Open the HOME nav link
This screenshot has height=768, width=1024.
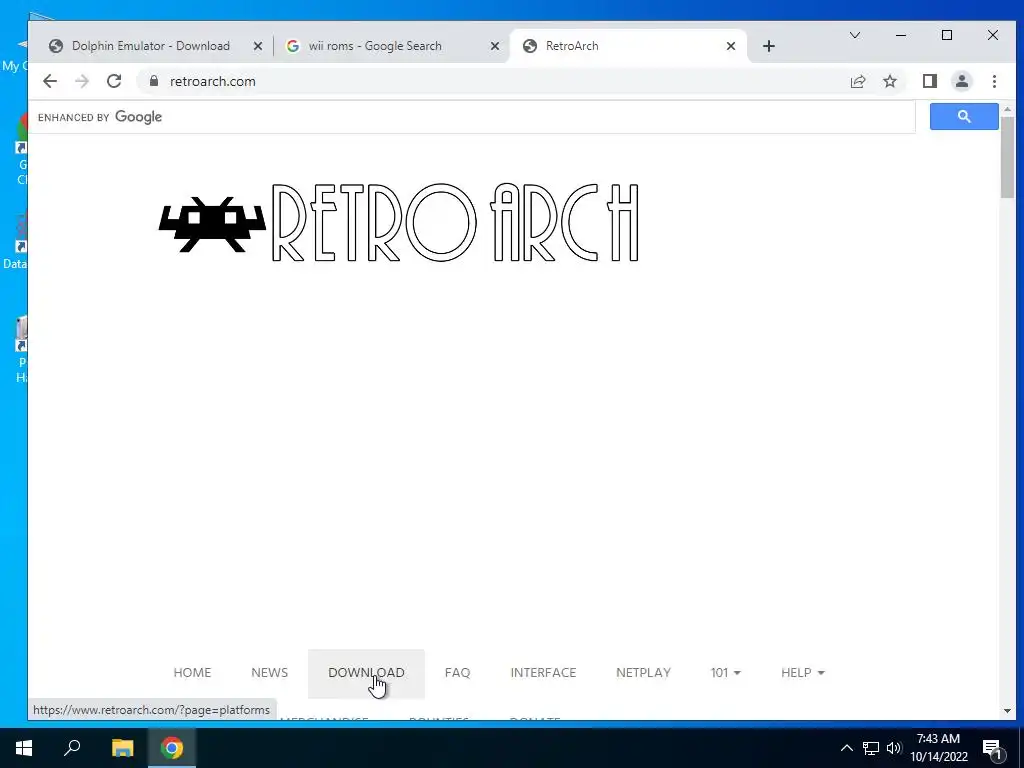[x=192, y=673]
